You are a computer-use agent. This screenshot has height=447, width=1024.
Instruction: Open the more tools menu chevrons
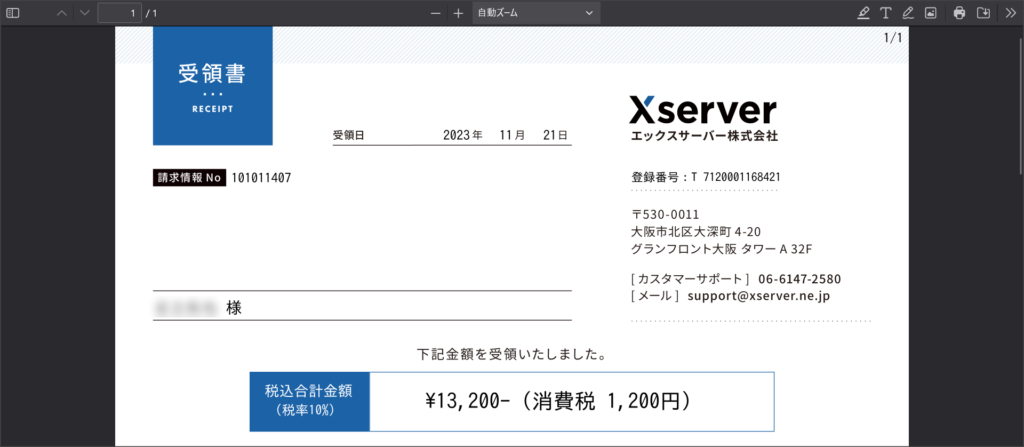pos(1010,13)
